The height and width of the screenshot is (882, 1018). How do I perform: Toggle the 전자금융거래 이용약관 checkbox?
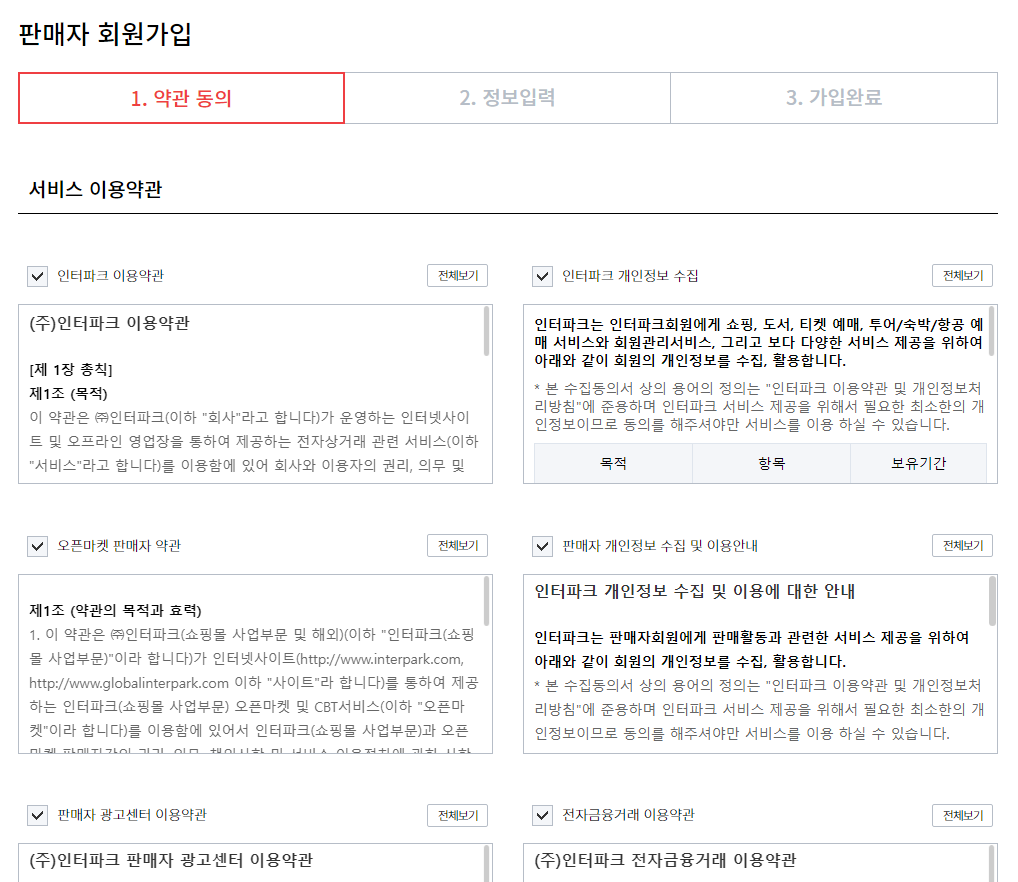[x=542, y=816]
